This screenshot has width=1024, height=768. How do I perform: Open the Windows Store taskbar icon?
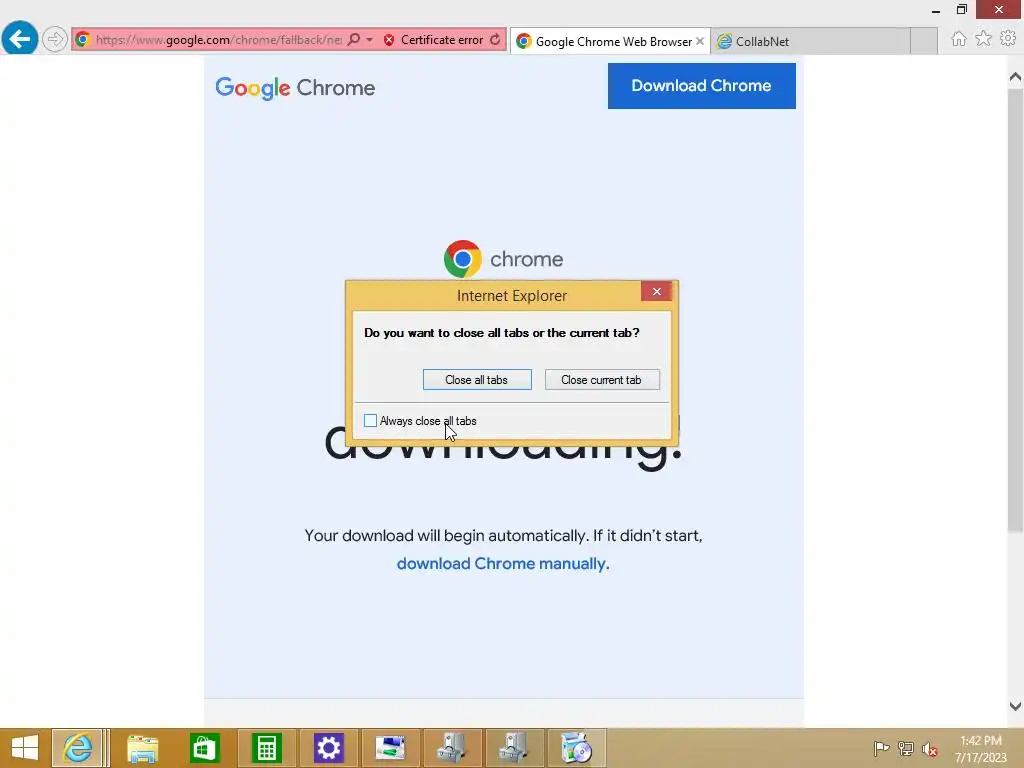pyautogui.click(x=204, y=748)
